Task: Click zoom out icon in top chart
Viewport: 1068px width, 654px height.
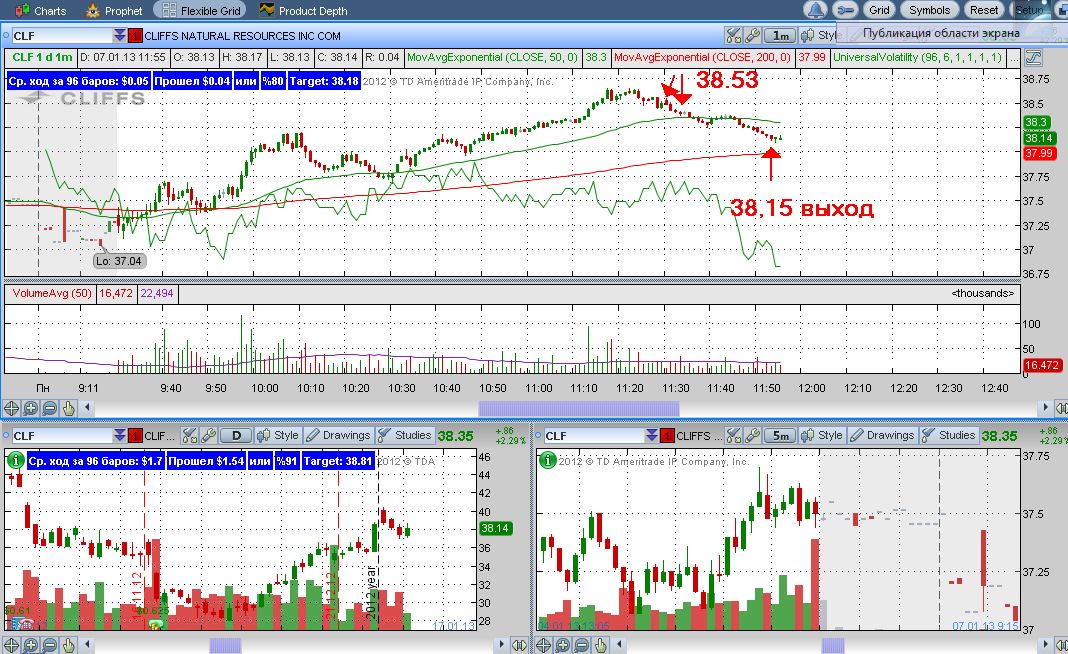Action: point(49,408)
